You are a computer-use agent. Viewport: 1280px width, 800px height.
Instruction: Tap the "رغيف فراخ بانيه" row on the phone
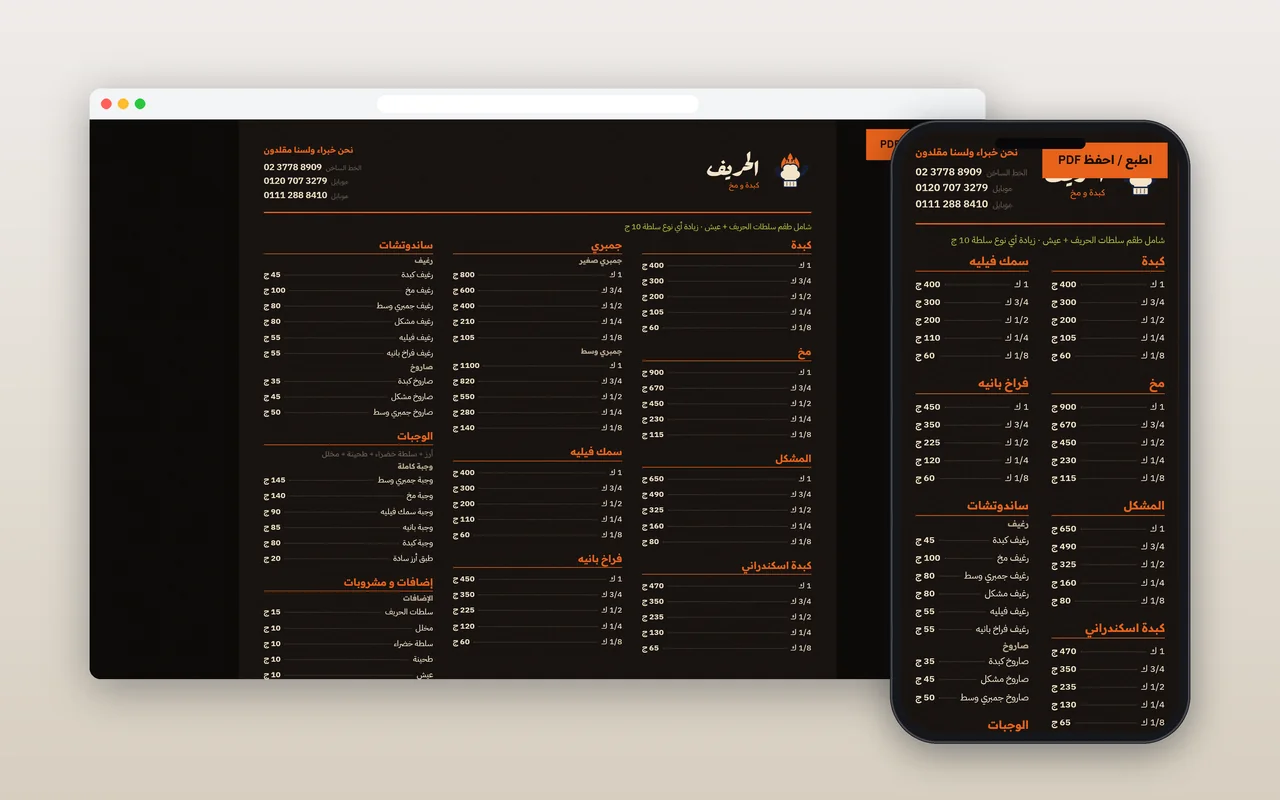pyautogui.click(x=972, y=630)
